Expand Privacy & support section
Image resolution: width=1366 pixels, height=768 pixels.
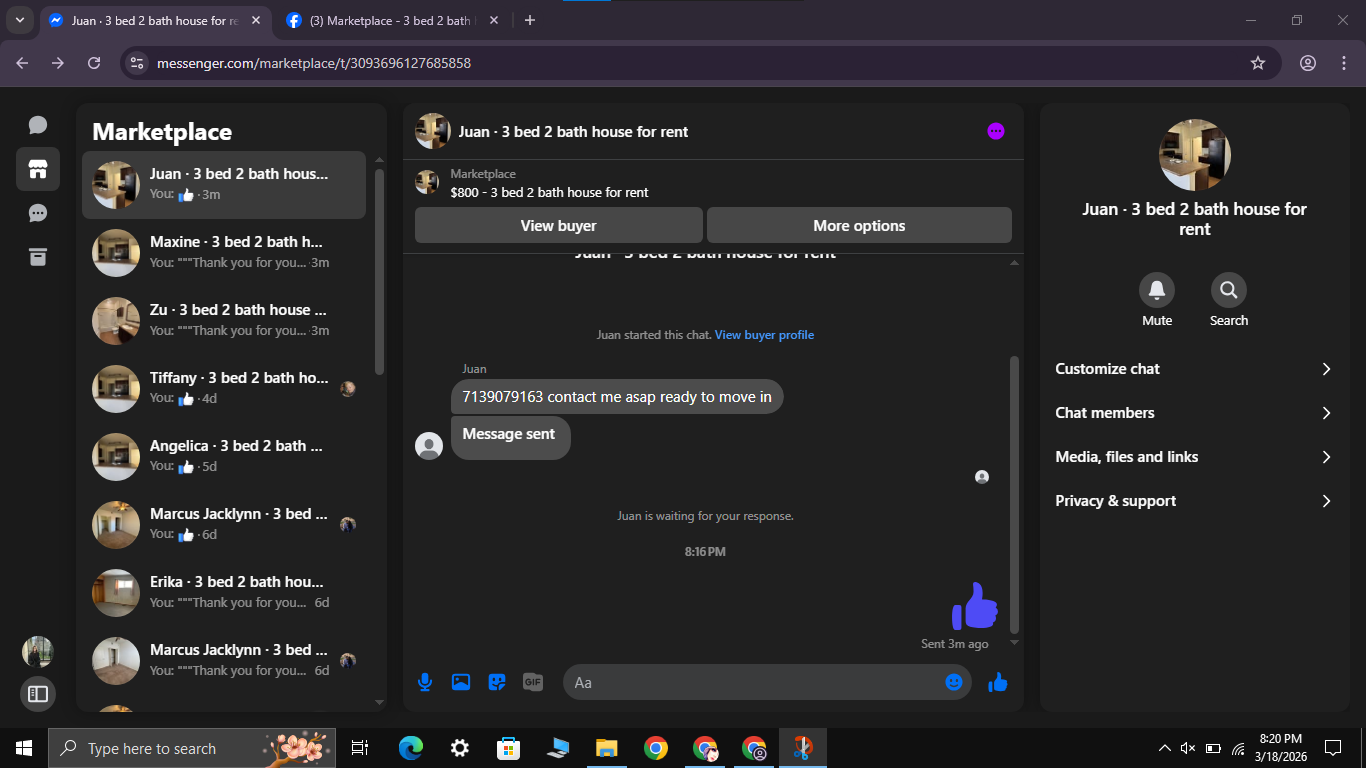coord(1194,501)
